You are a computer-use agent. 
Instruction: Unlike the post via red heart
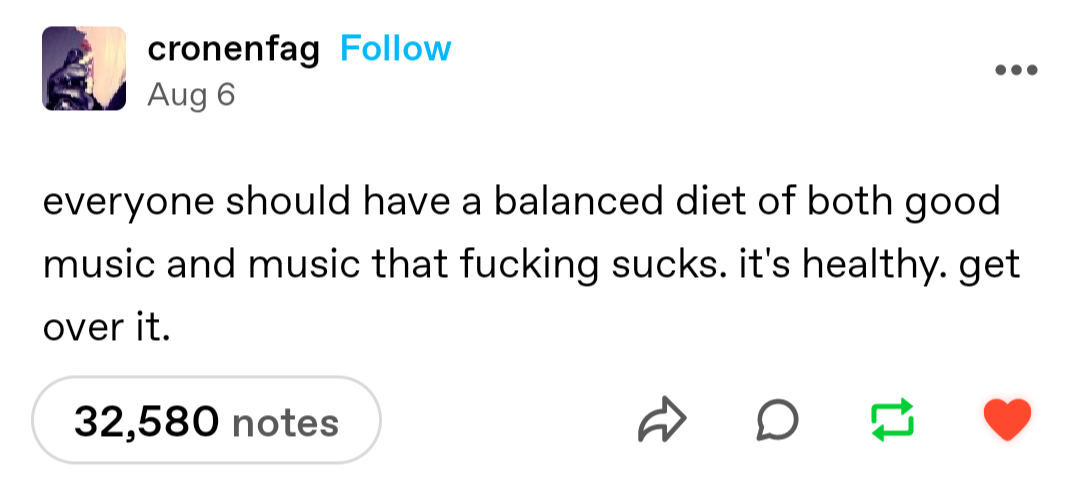1006,421
